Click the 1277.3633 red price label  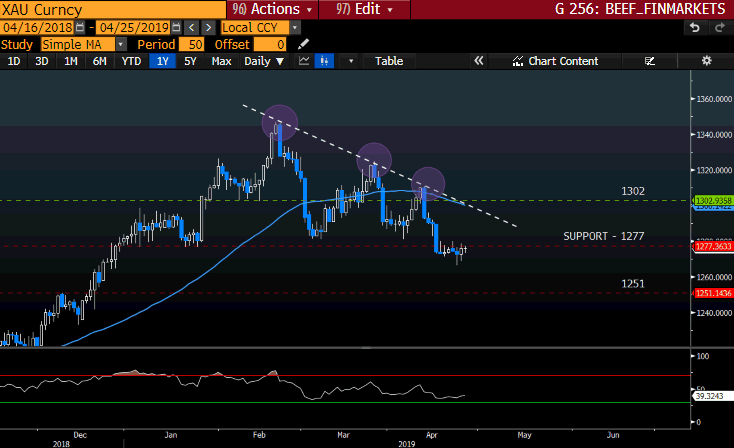(x=713, y=246)
